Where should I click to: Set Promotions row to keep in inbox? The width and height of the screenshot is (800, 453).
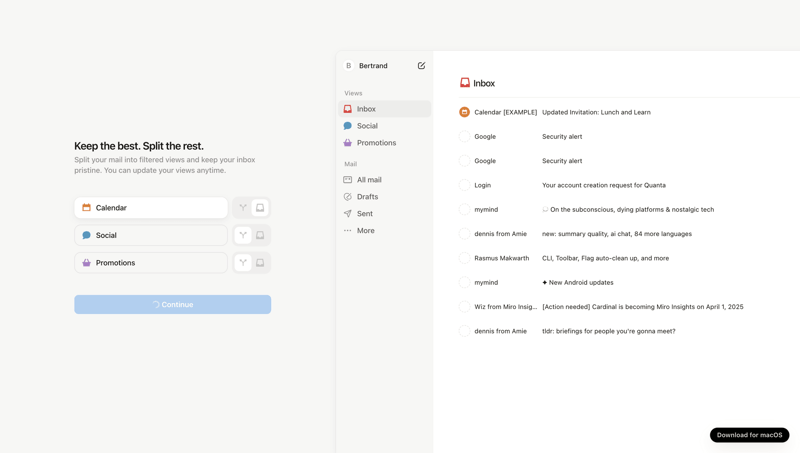(260, 263)
